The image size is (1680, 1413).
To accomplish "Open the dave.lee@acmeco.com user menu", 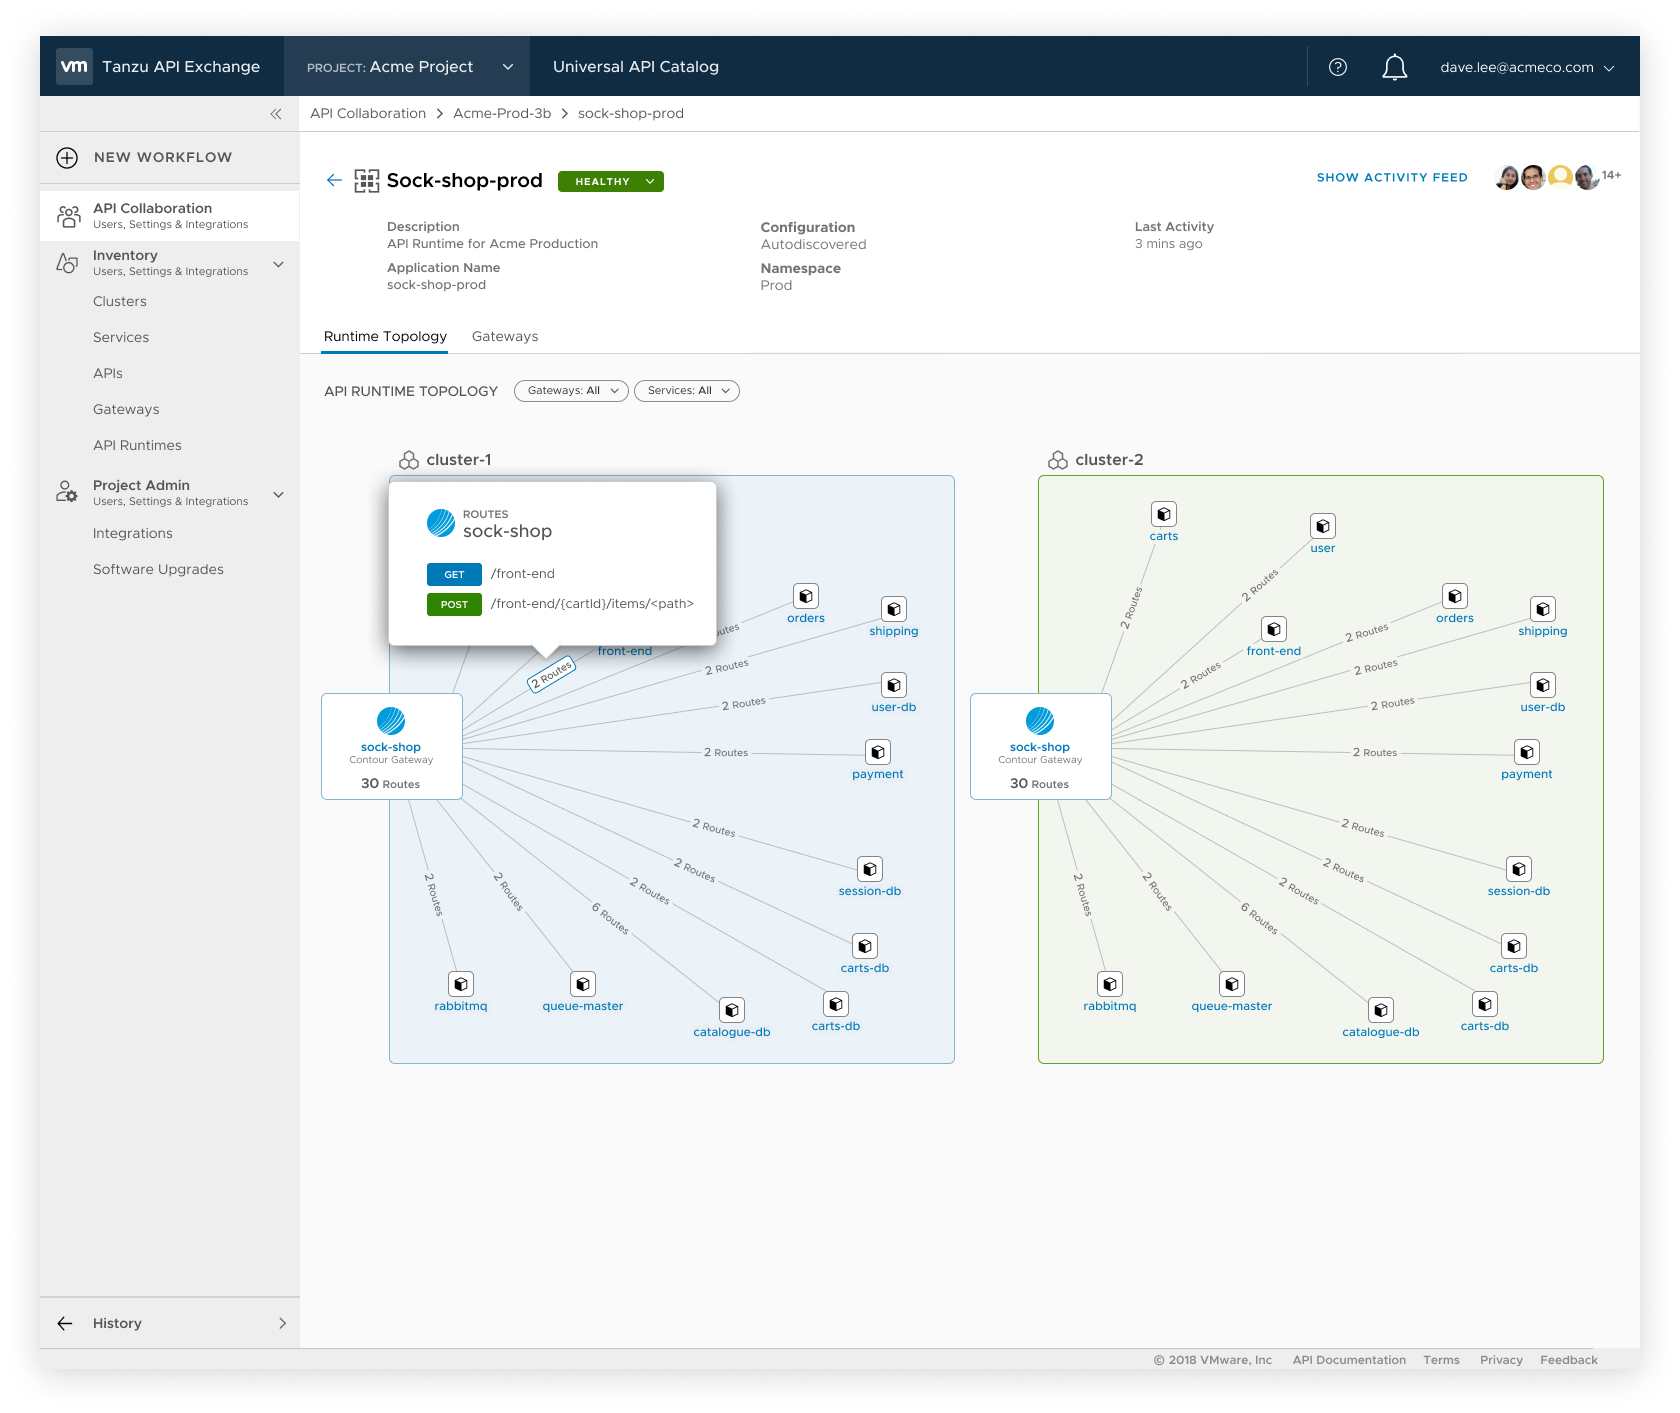I will click(x=1527, y=68).
